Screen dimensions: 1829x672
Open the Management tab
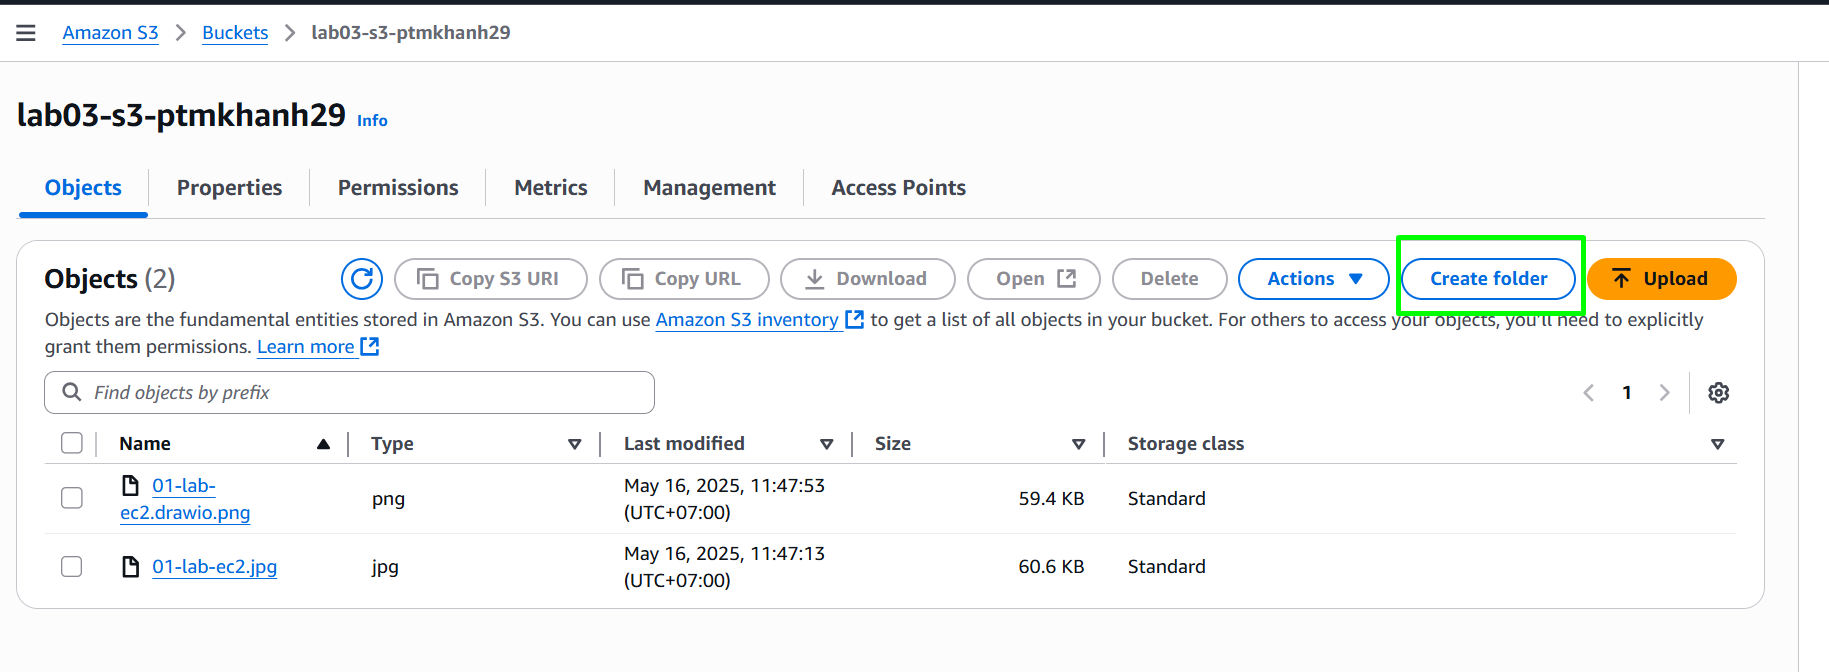709,188
